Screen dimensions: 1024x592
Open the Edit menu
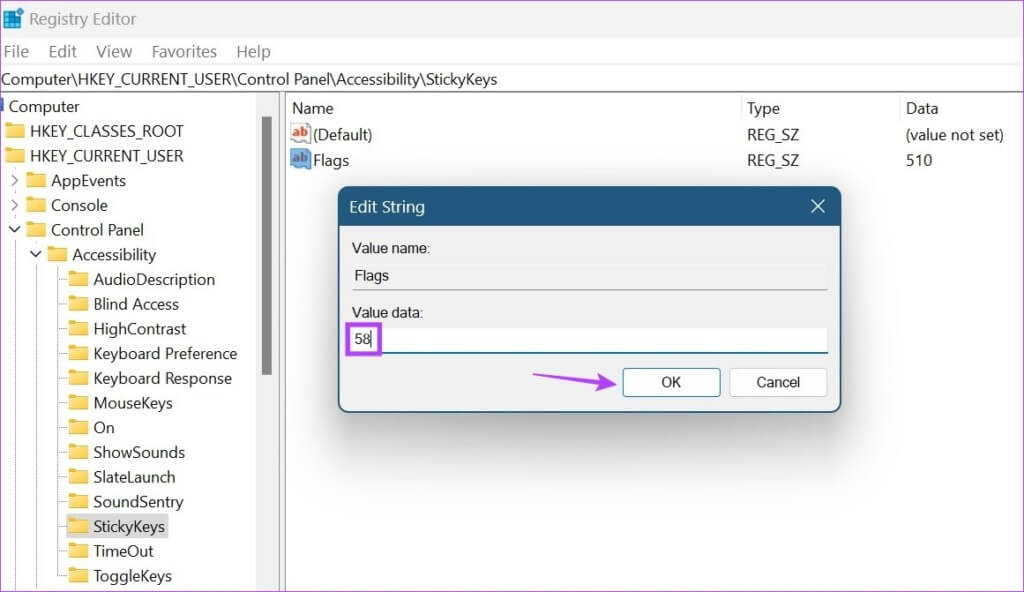pos(62,51)
